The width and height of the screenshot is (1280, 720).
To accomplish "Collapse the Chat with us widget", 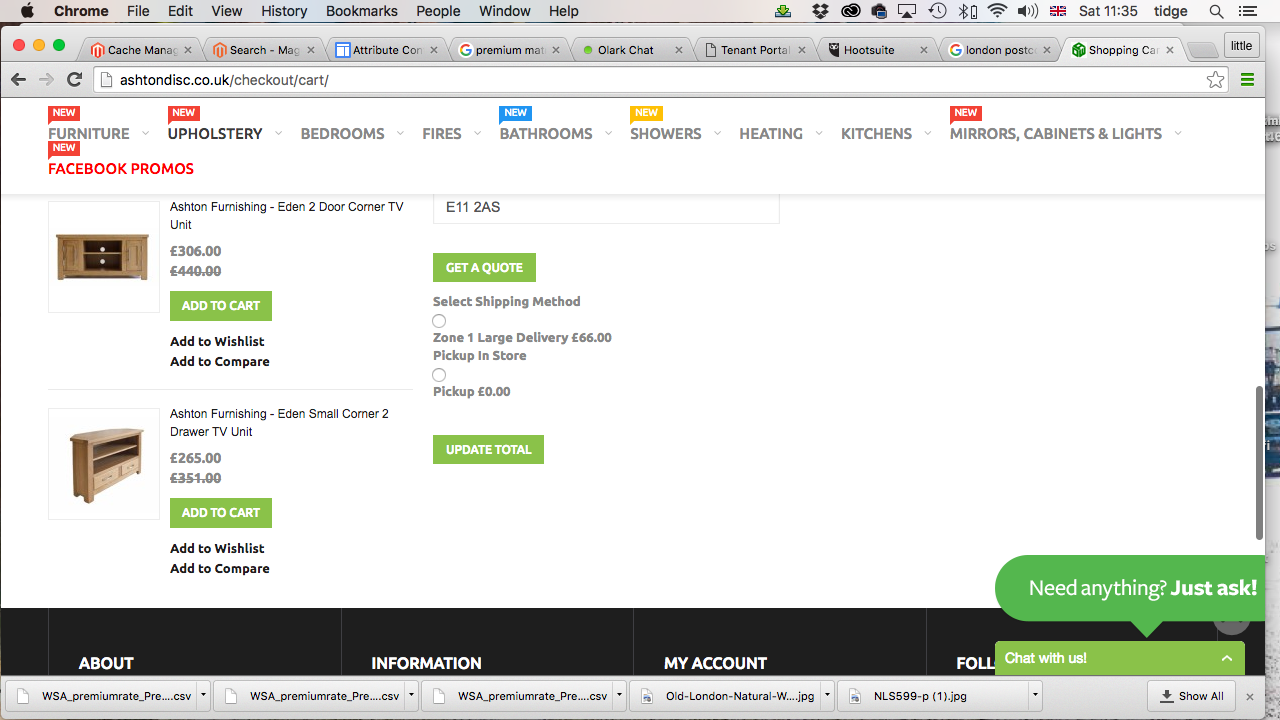I will (x=1226, y=658).
